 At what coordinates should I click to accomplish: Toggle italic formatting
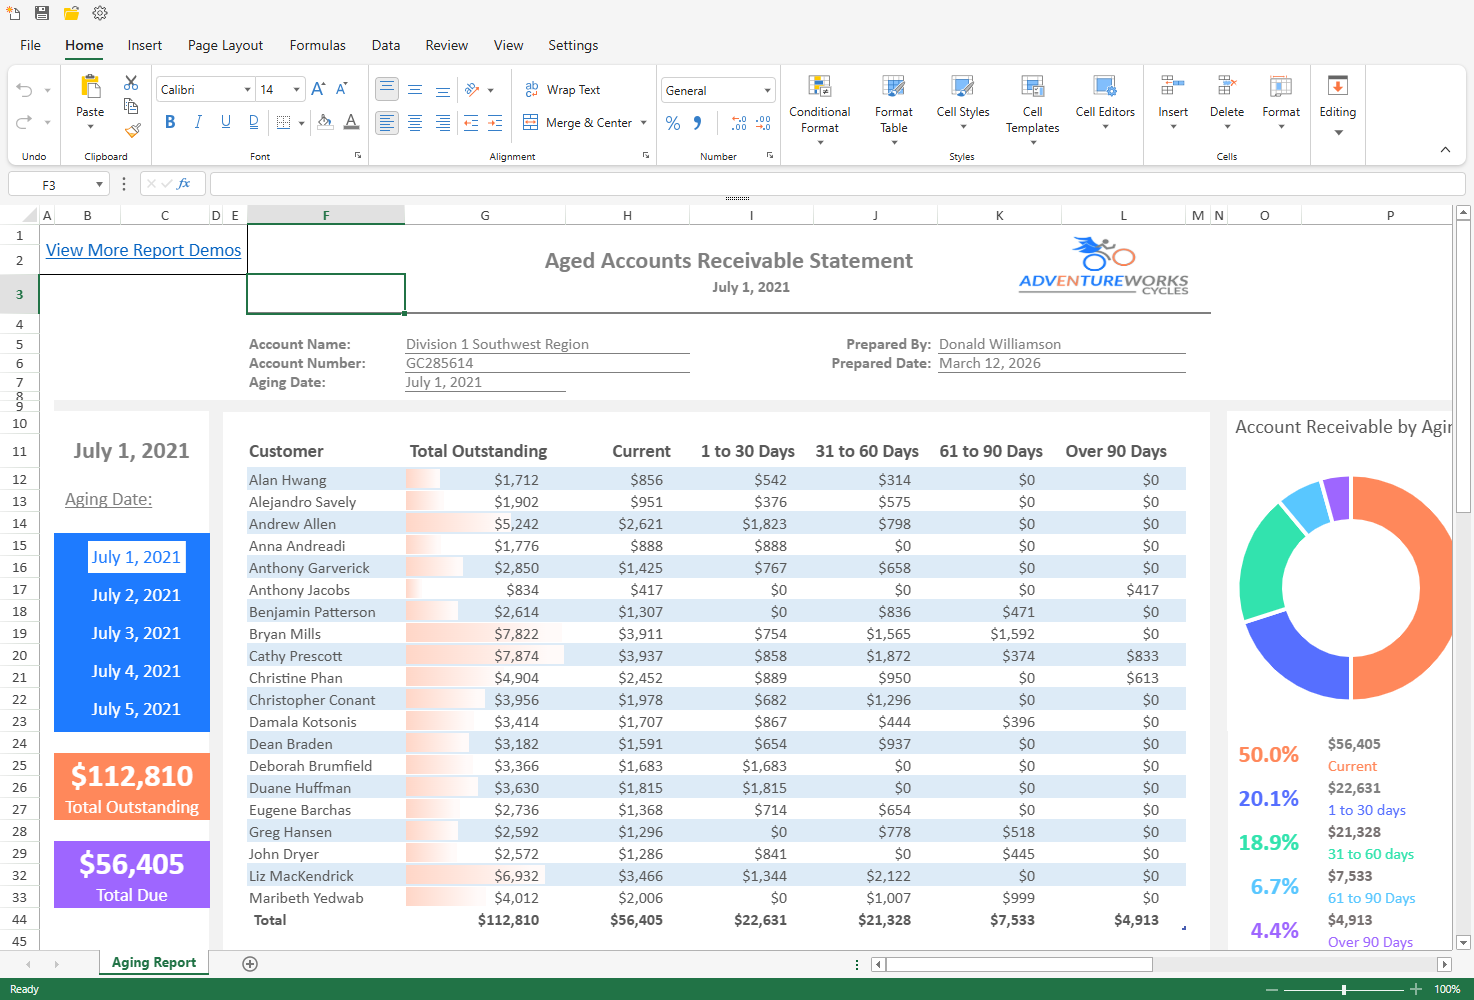coord(198,122)
